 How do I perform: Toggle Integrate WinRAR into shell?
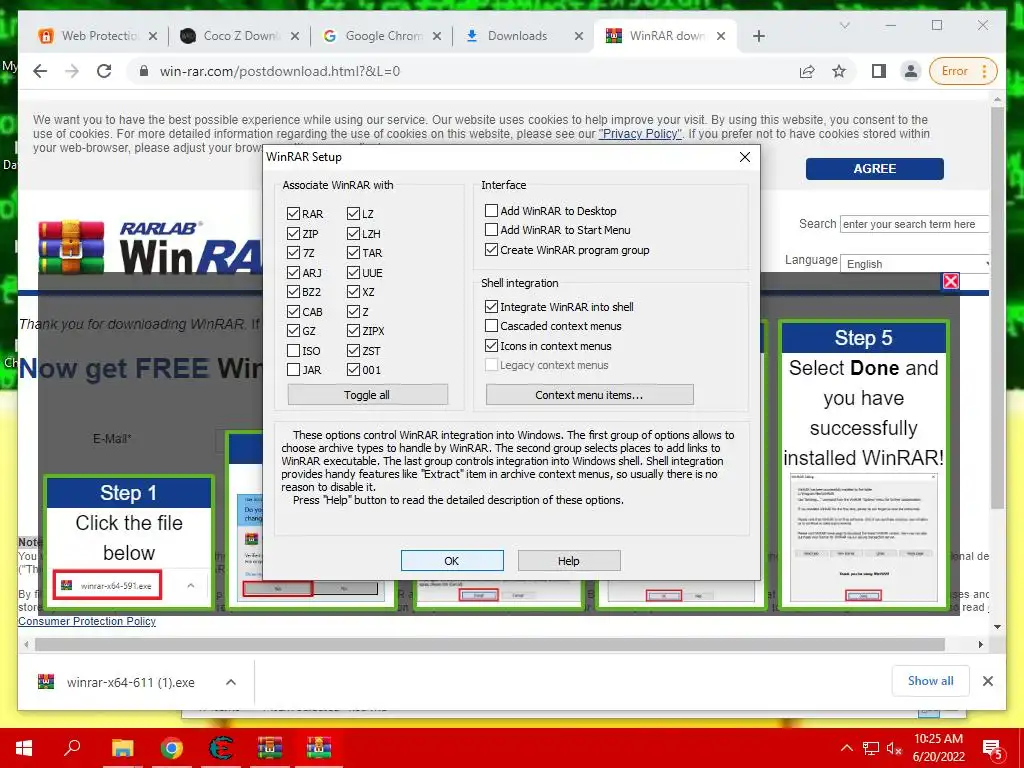coord(491,306)
